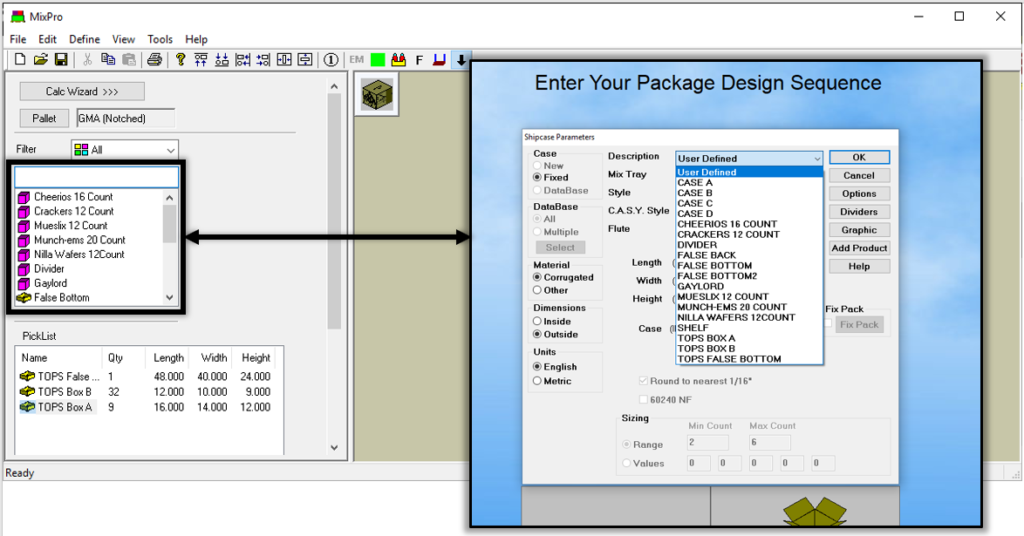Select the Metric units radio button
1024x536 pixels.
538,381
